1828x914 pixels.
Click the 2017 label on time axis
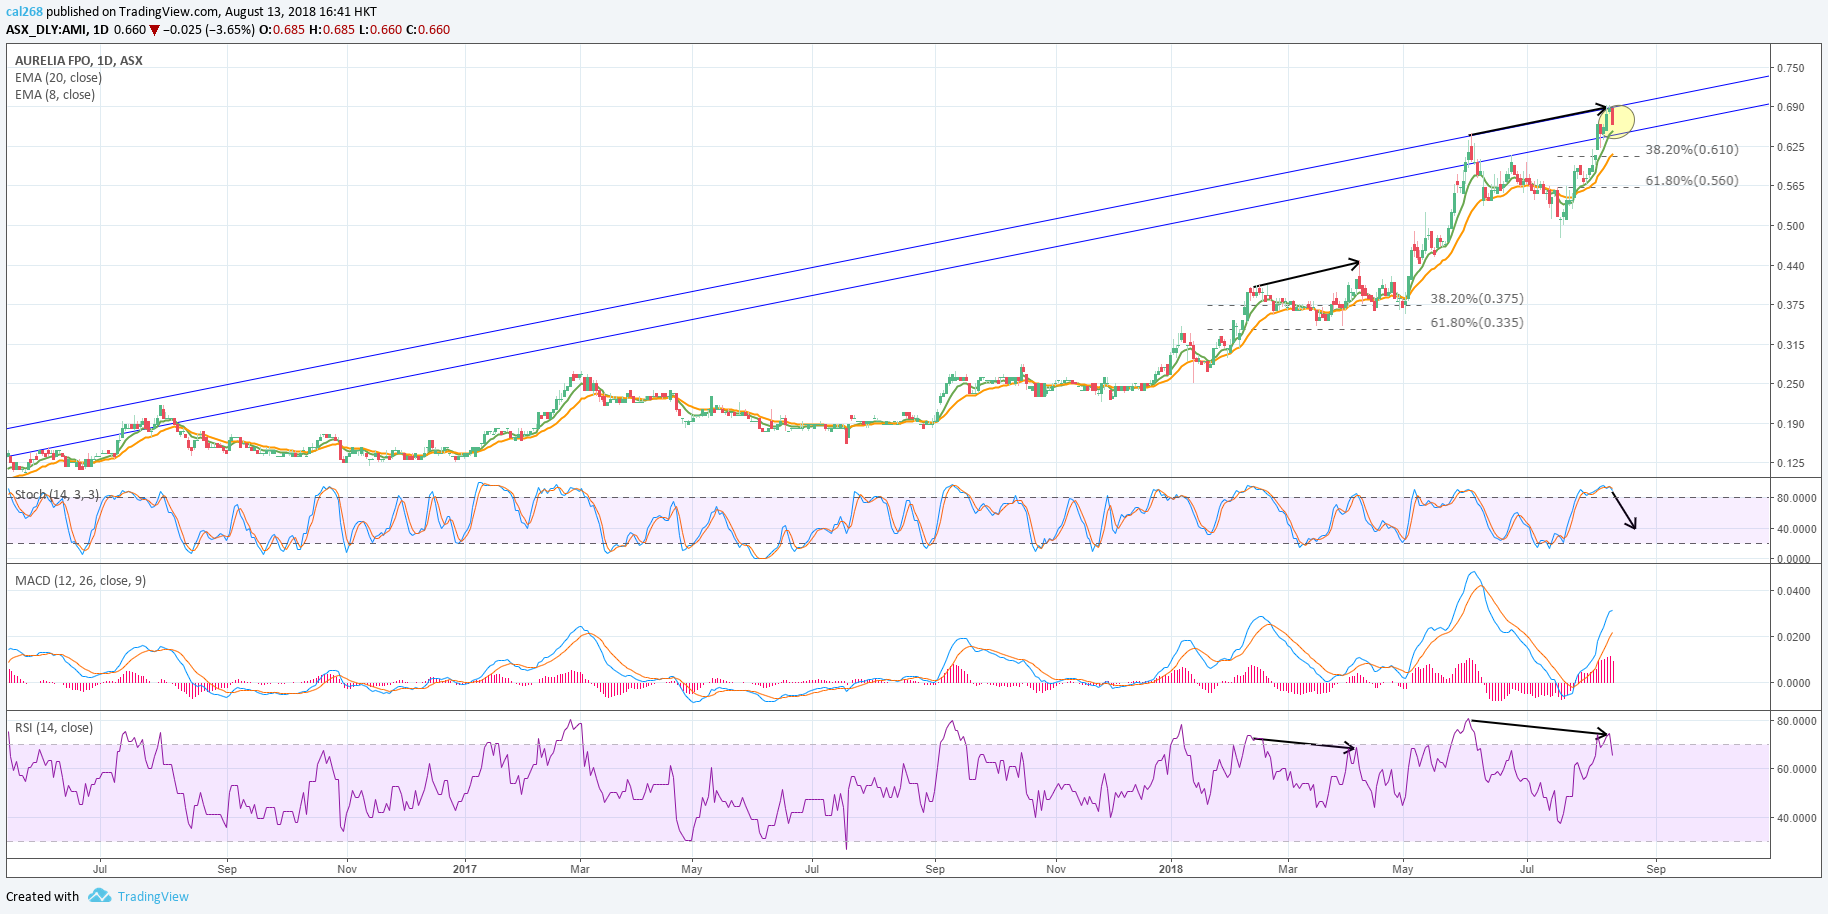click(465, 869)
